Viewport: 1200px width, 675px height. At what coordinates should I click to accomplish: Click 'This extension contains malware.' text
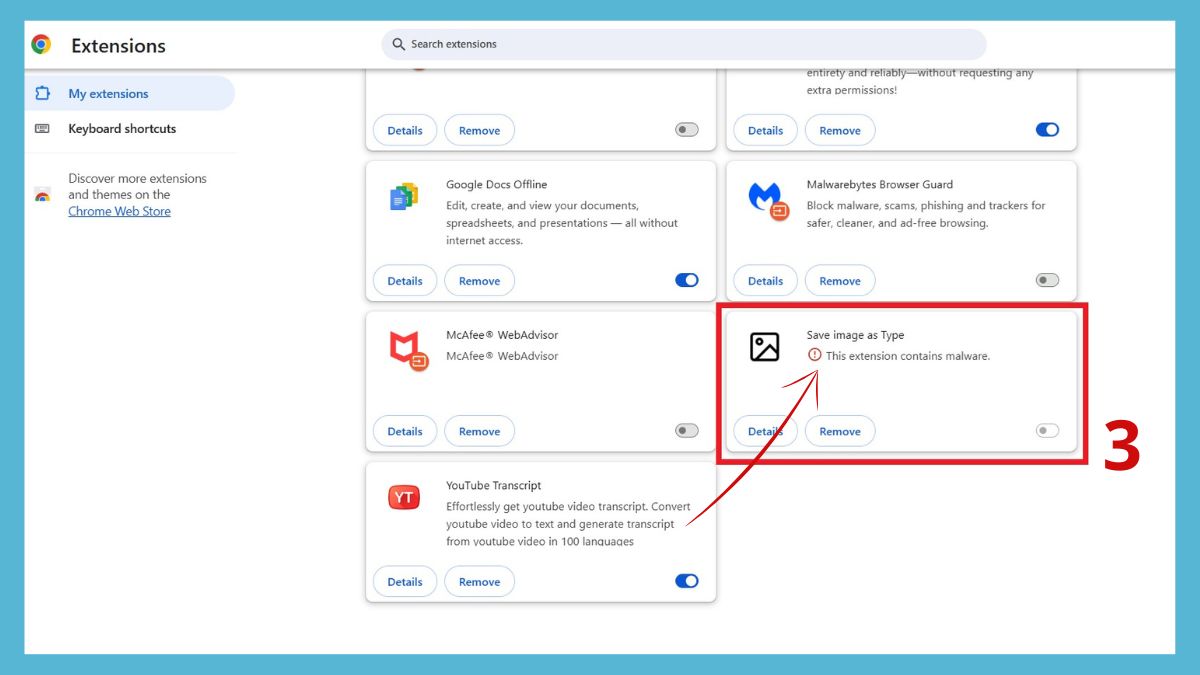(908, 356)
